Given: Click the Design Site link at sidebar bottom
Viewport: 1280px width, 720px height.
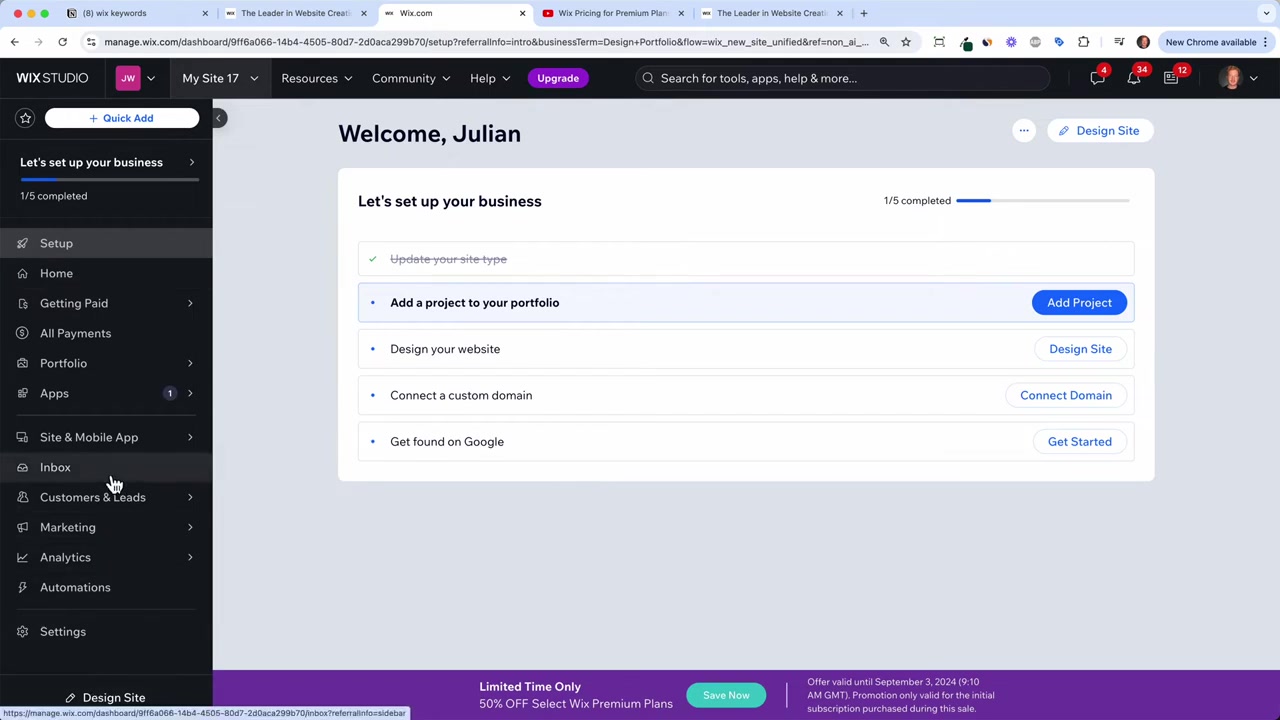Looking at the screenshot, I should click(106, 697).
